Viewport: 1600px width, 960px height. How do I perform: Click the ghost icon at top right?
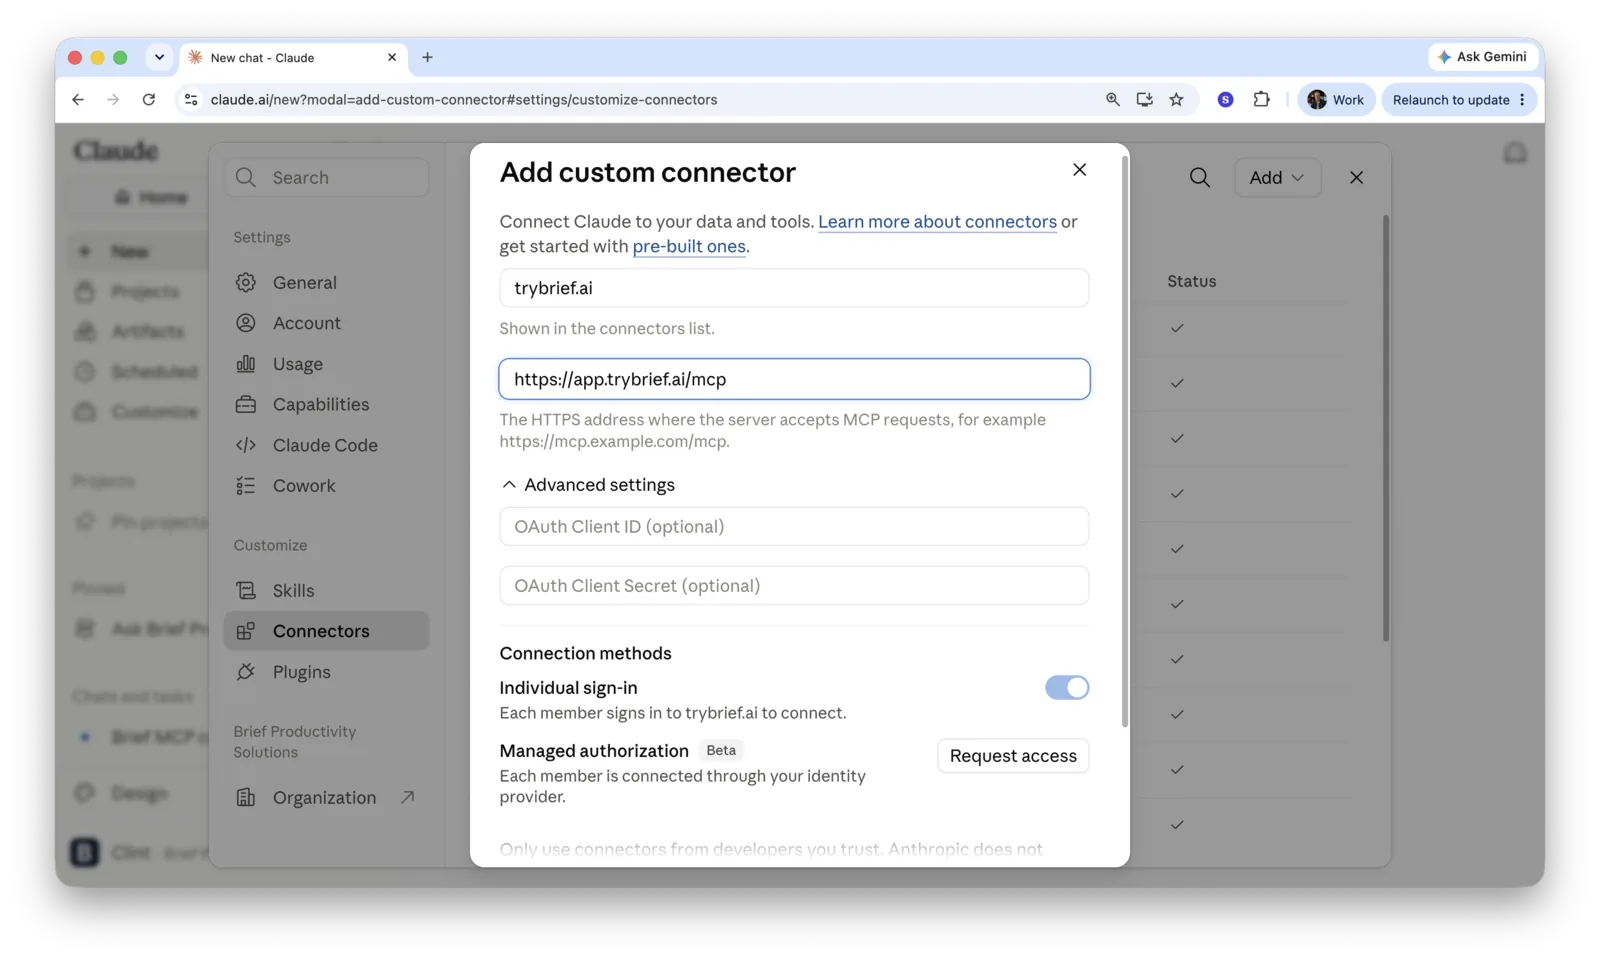coord(1515,152)
